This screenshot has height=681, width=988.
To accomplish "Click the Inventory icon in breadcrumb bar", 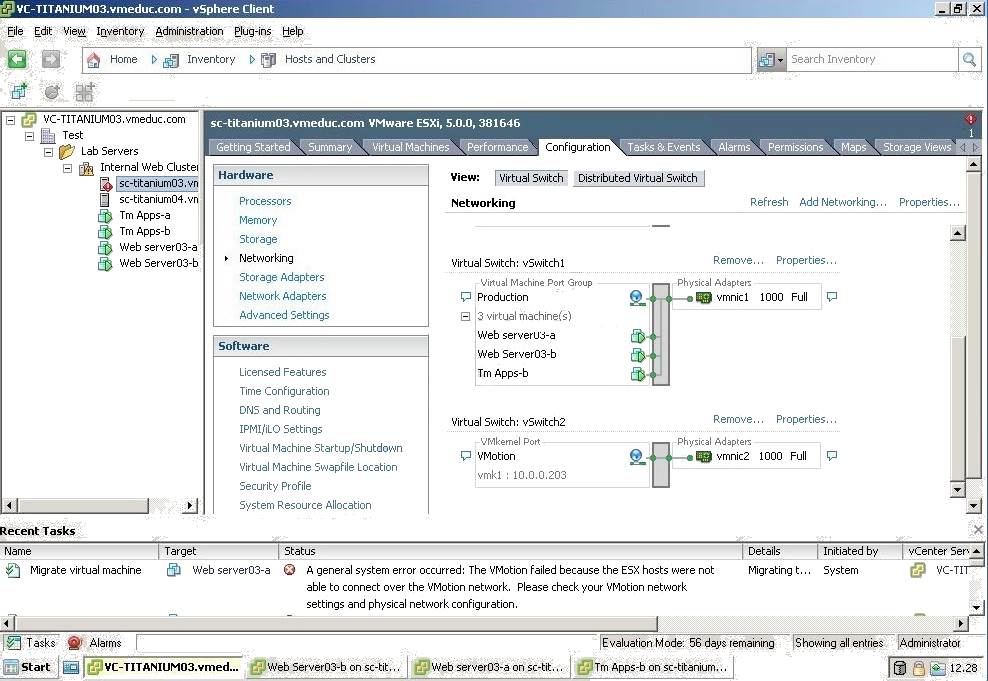I will (x=171, y=60).
